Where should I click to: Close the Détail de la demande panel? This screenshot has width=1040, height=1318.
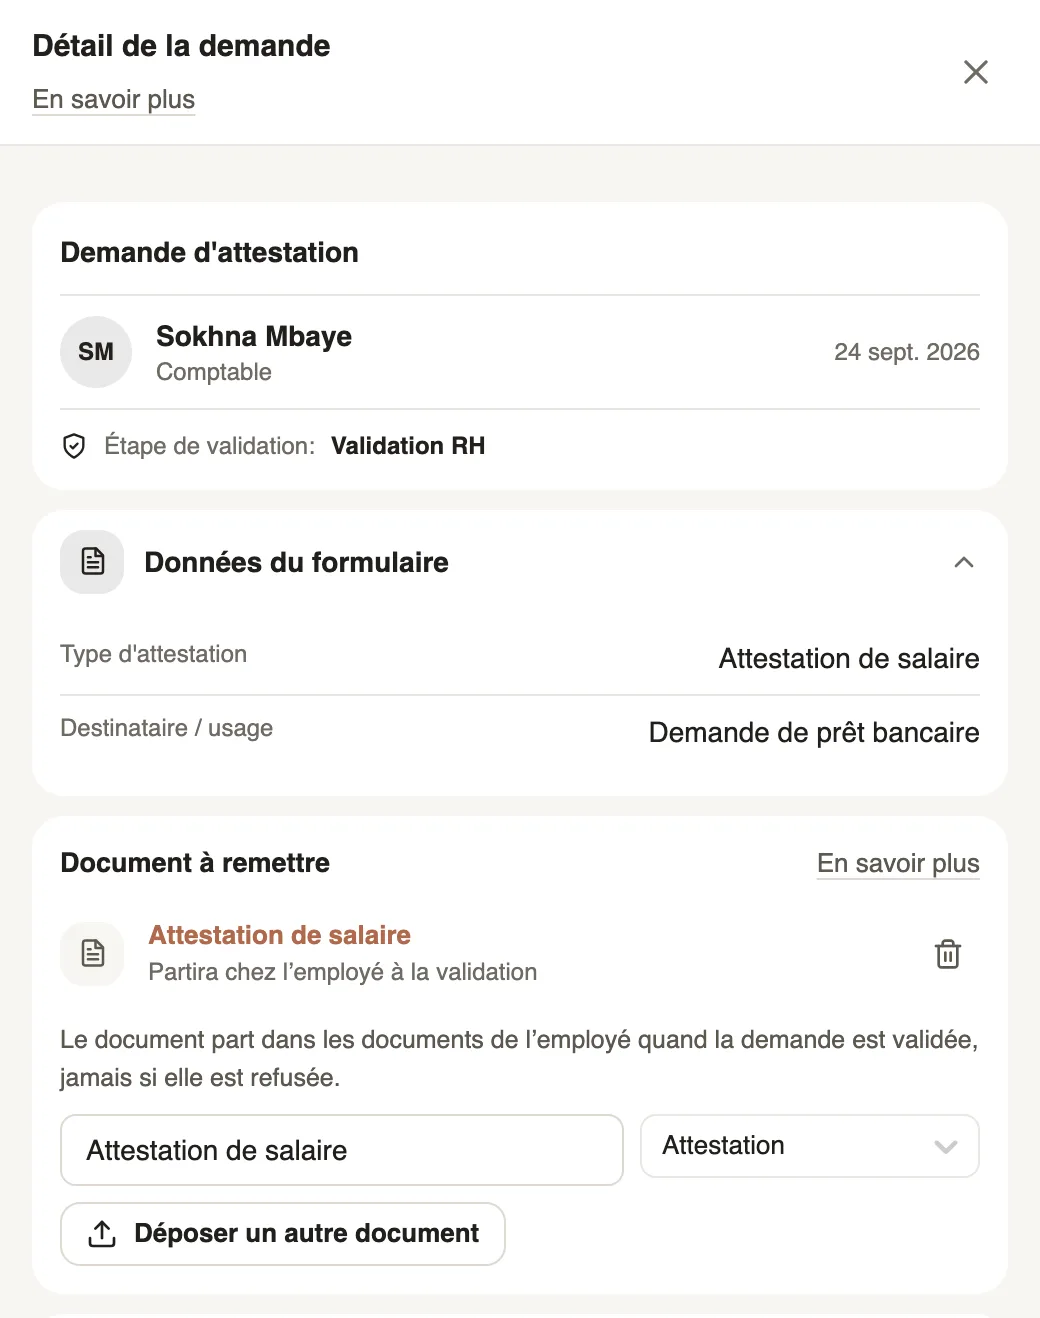pyautogui.click(x=975, y=72)
